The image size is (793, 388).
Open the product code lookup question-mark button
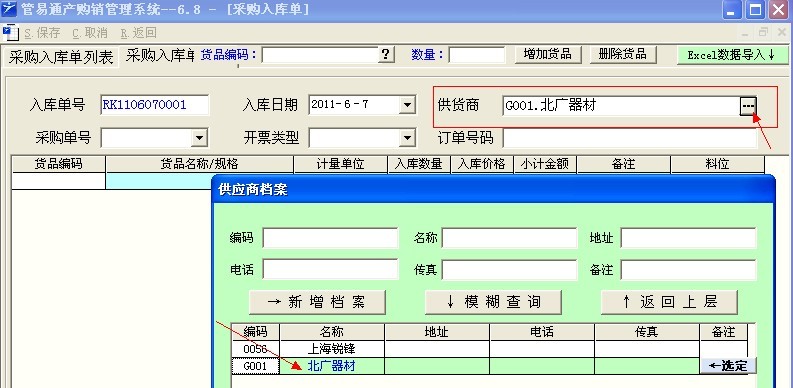pyautogui.click(x=386, y=55)
